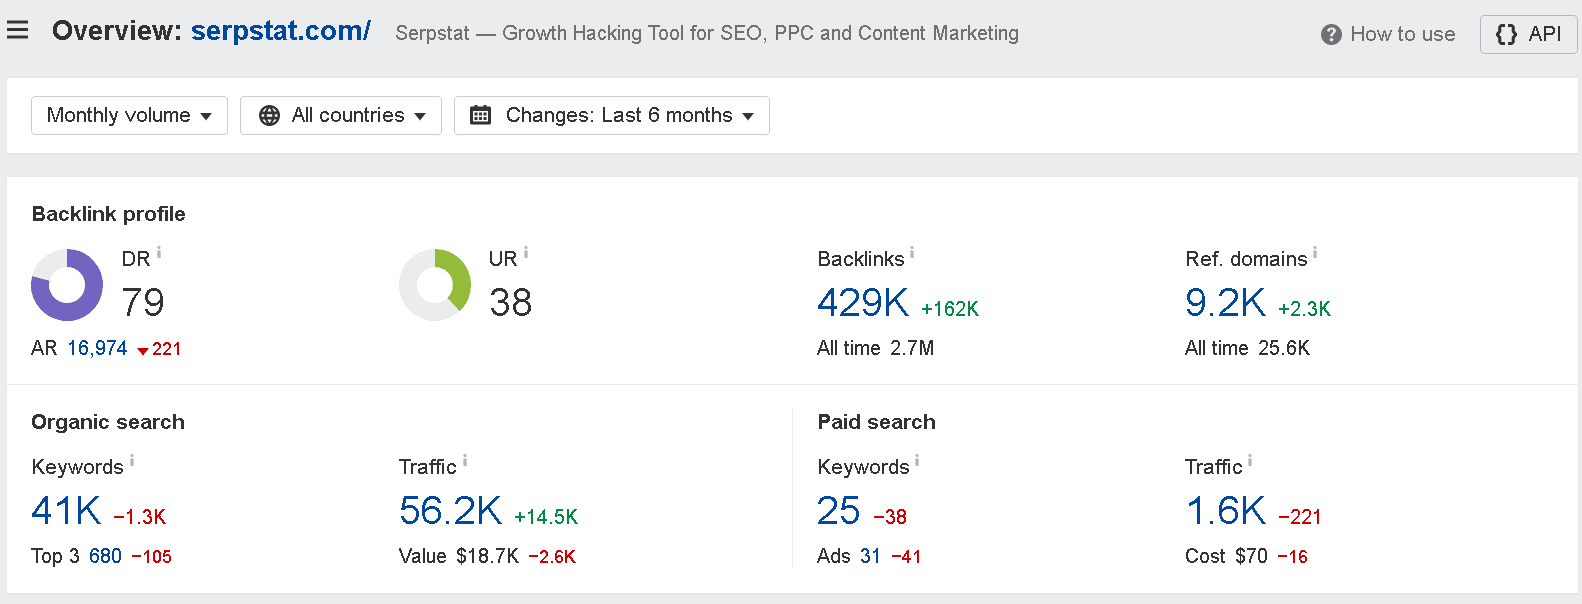Viewport: 1582px width, 604px height.
Task: Click the All time 2.7M backlinks text
Action: [x=875, y=348]
